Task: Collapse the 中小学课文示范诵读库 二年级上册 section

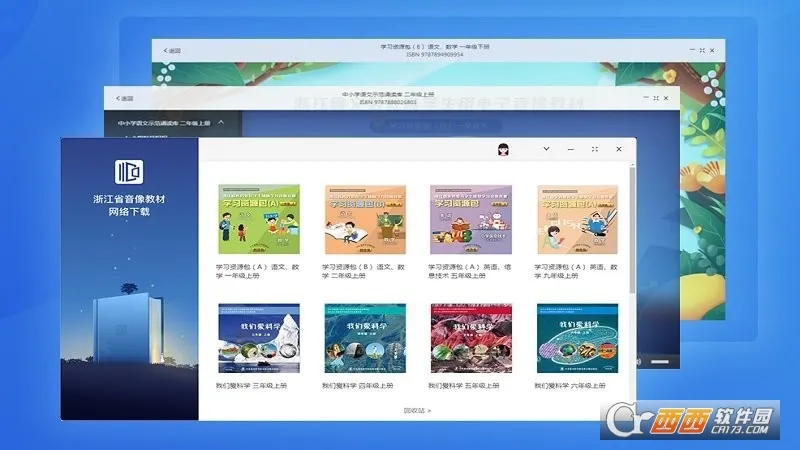Action: (221, 123)
